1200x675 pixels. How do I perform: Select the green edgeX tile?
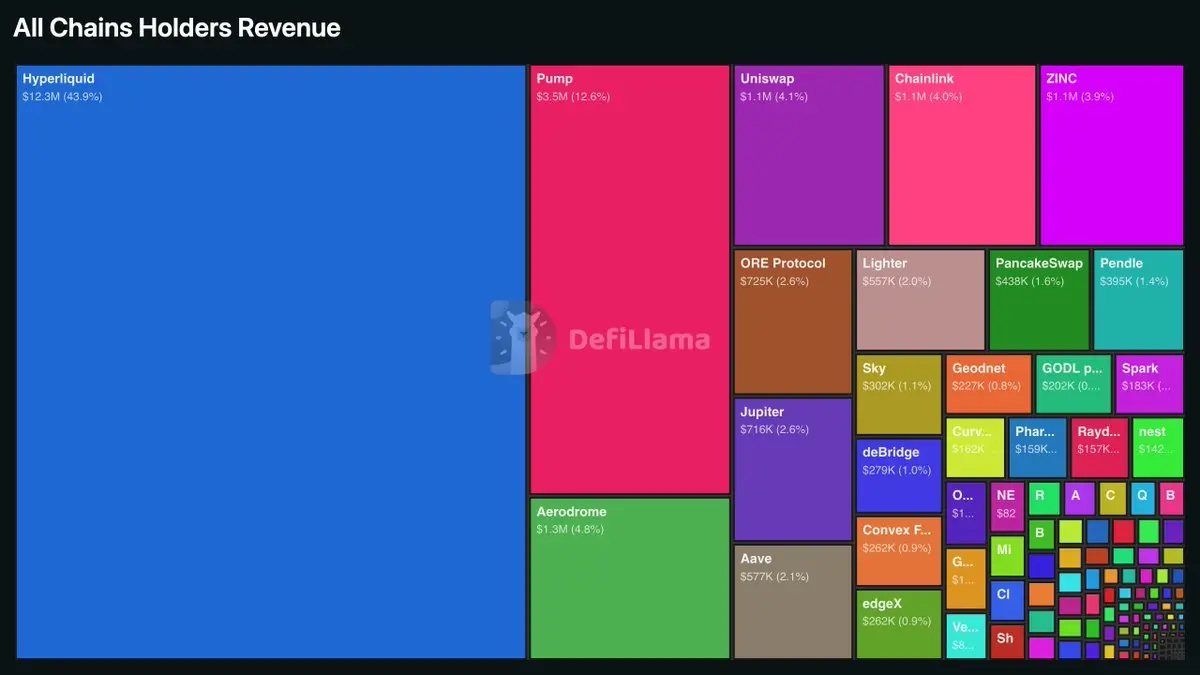point(899,624)
